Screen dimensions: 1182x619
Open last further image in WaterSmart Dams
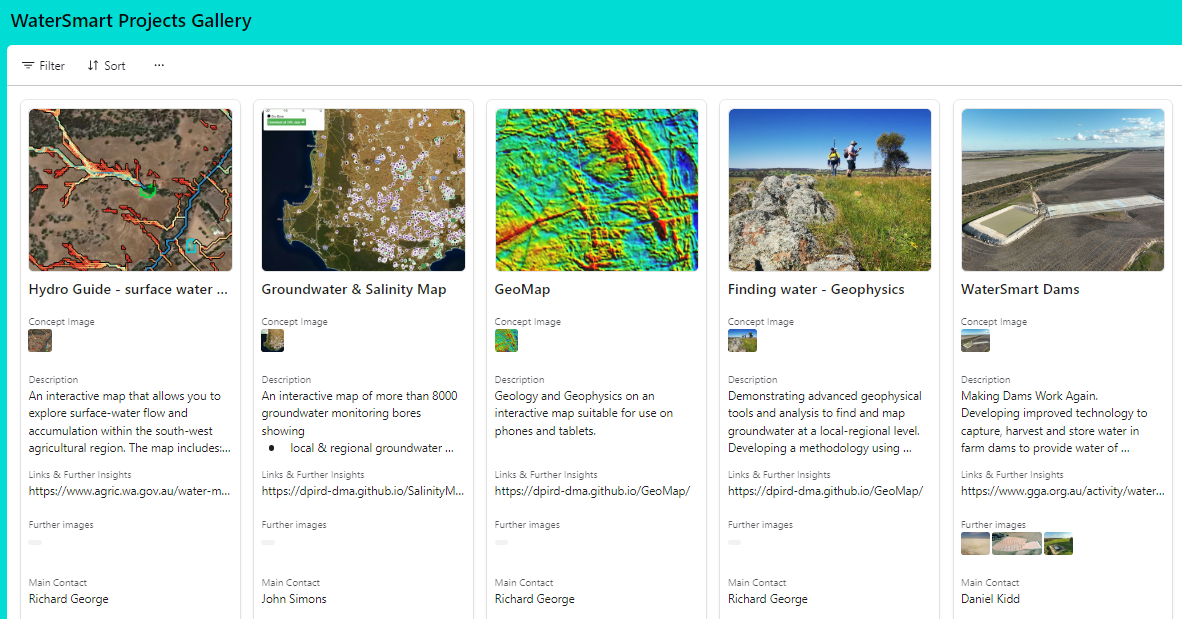1058,543
